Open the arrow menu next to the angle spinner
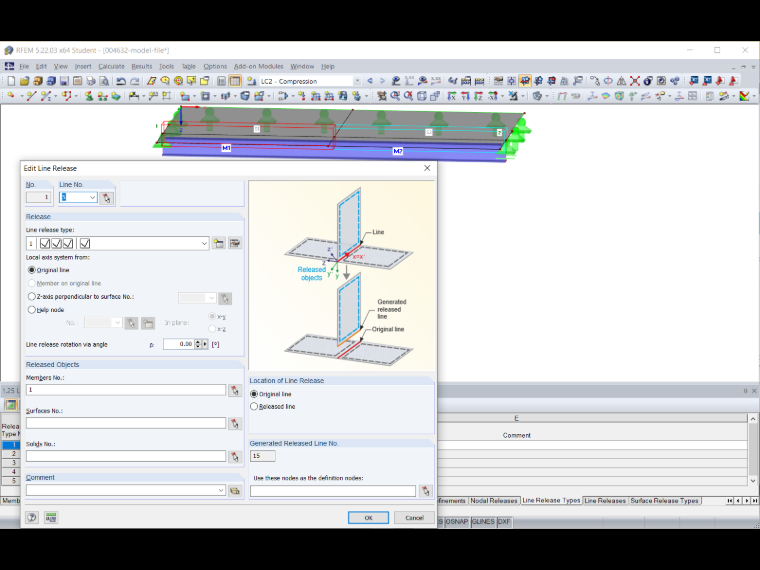Viewport: 760px width, 570px height. pos(205,344)
